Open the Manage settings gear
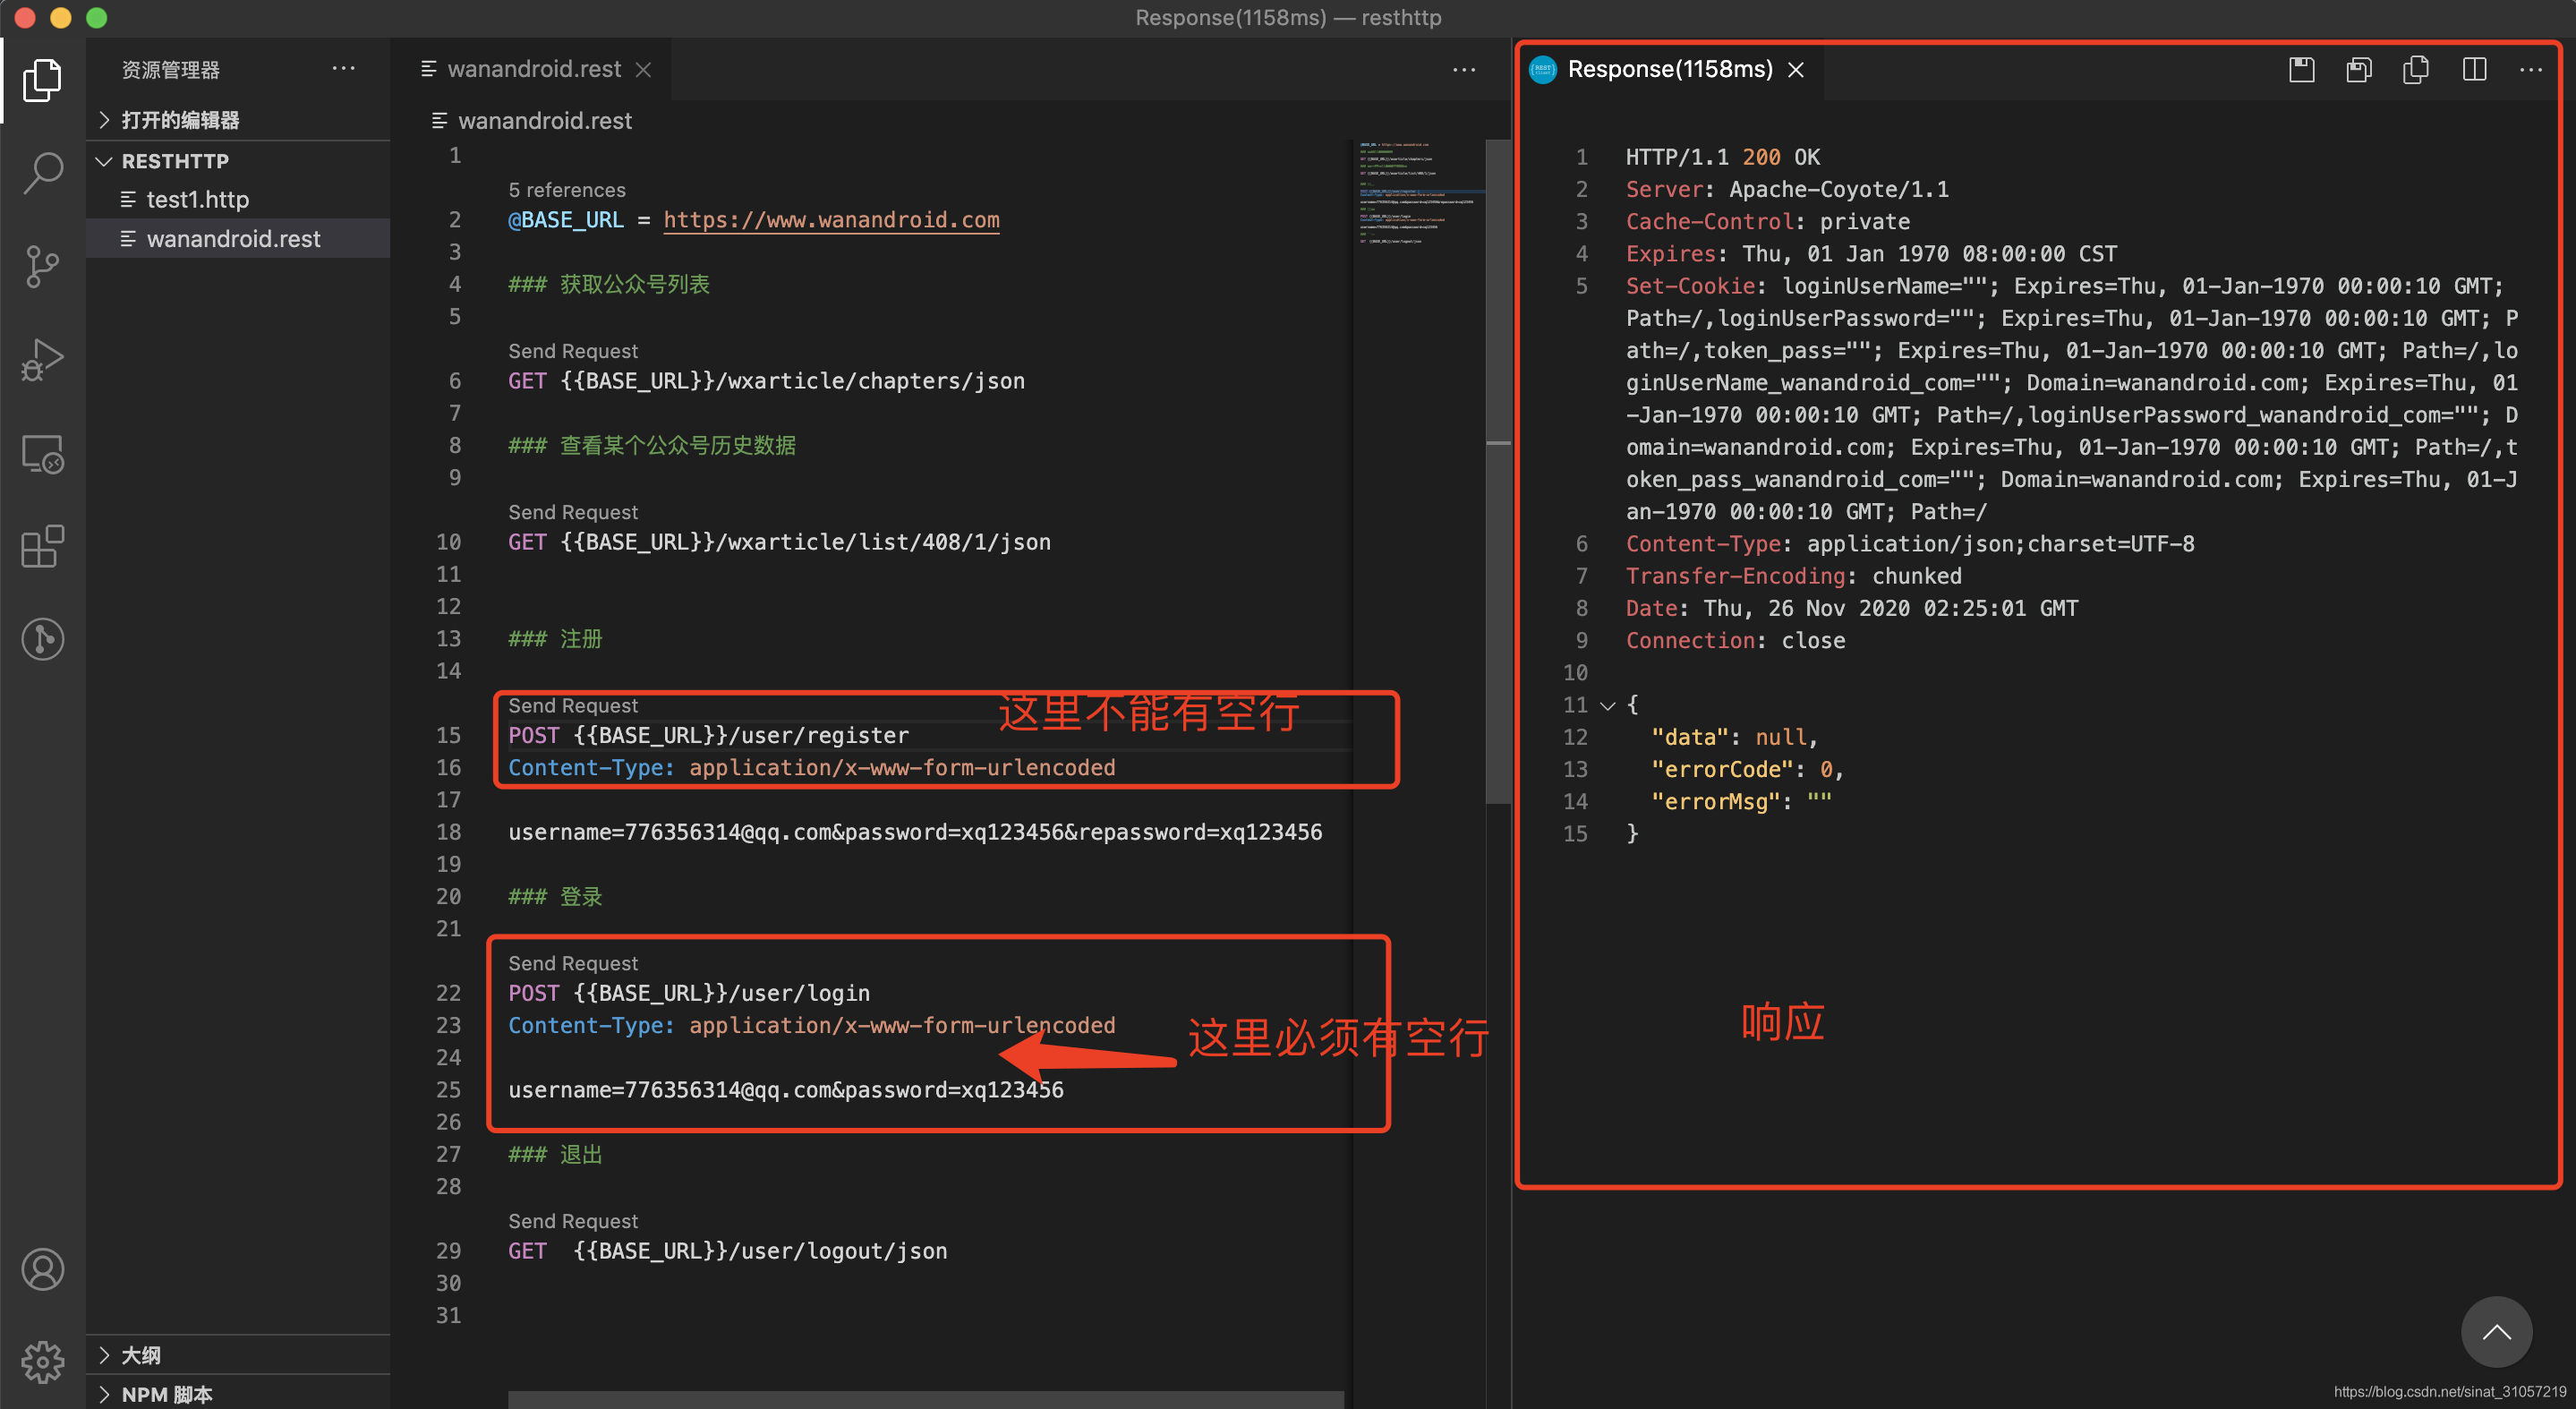Screen dimensions: 2576x1409 tap(42, 1361)
